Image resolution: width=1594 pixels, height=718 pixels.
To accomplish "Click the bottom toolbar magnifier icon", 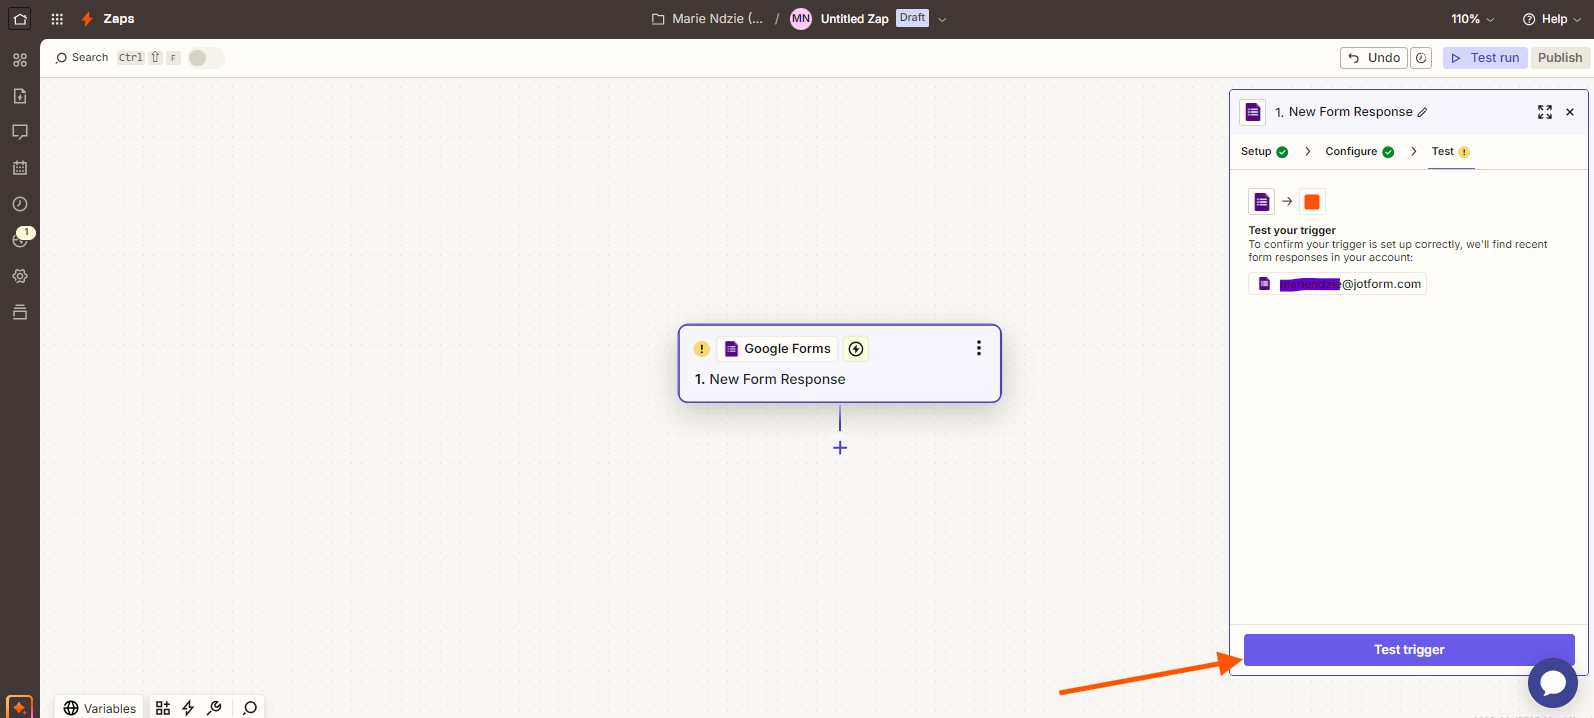I will click(x=250, y=708).
